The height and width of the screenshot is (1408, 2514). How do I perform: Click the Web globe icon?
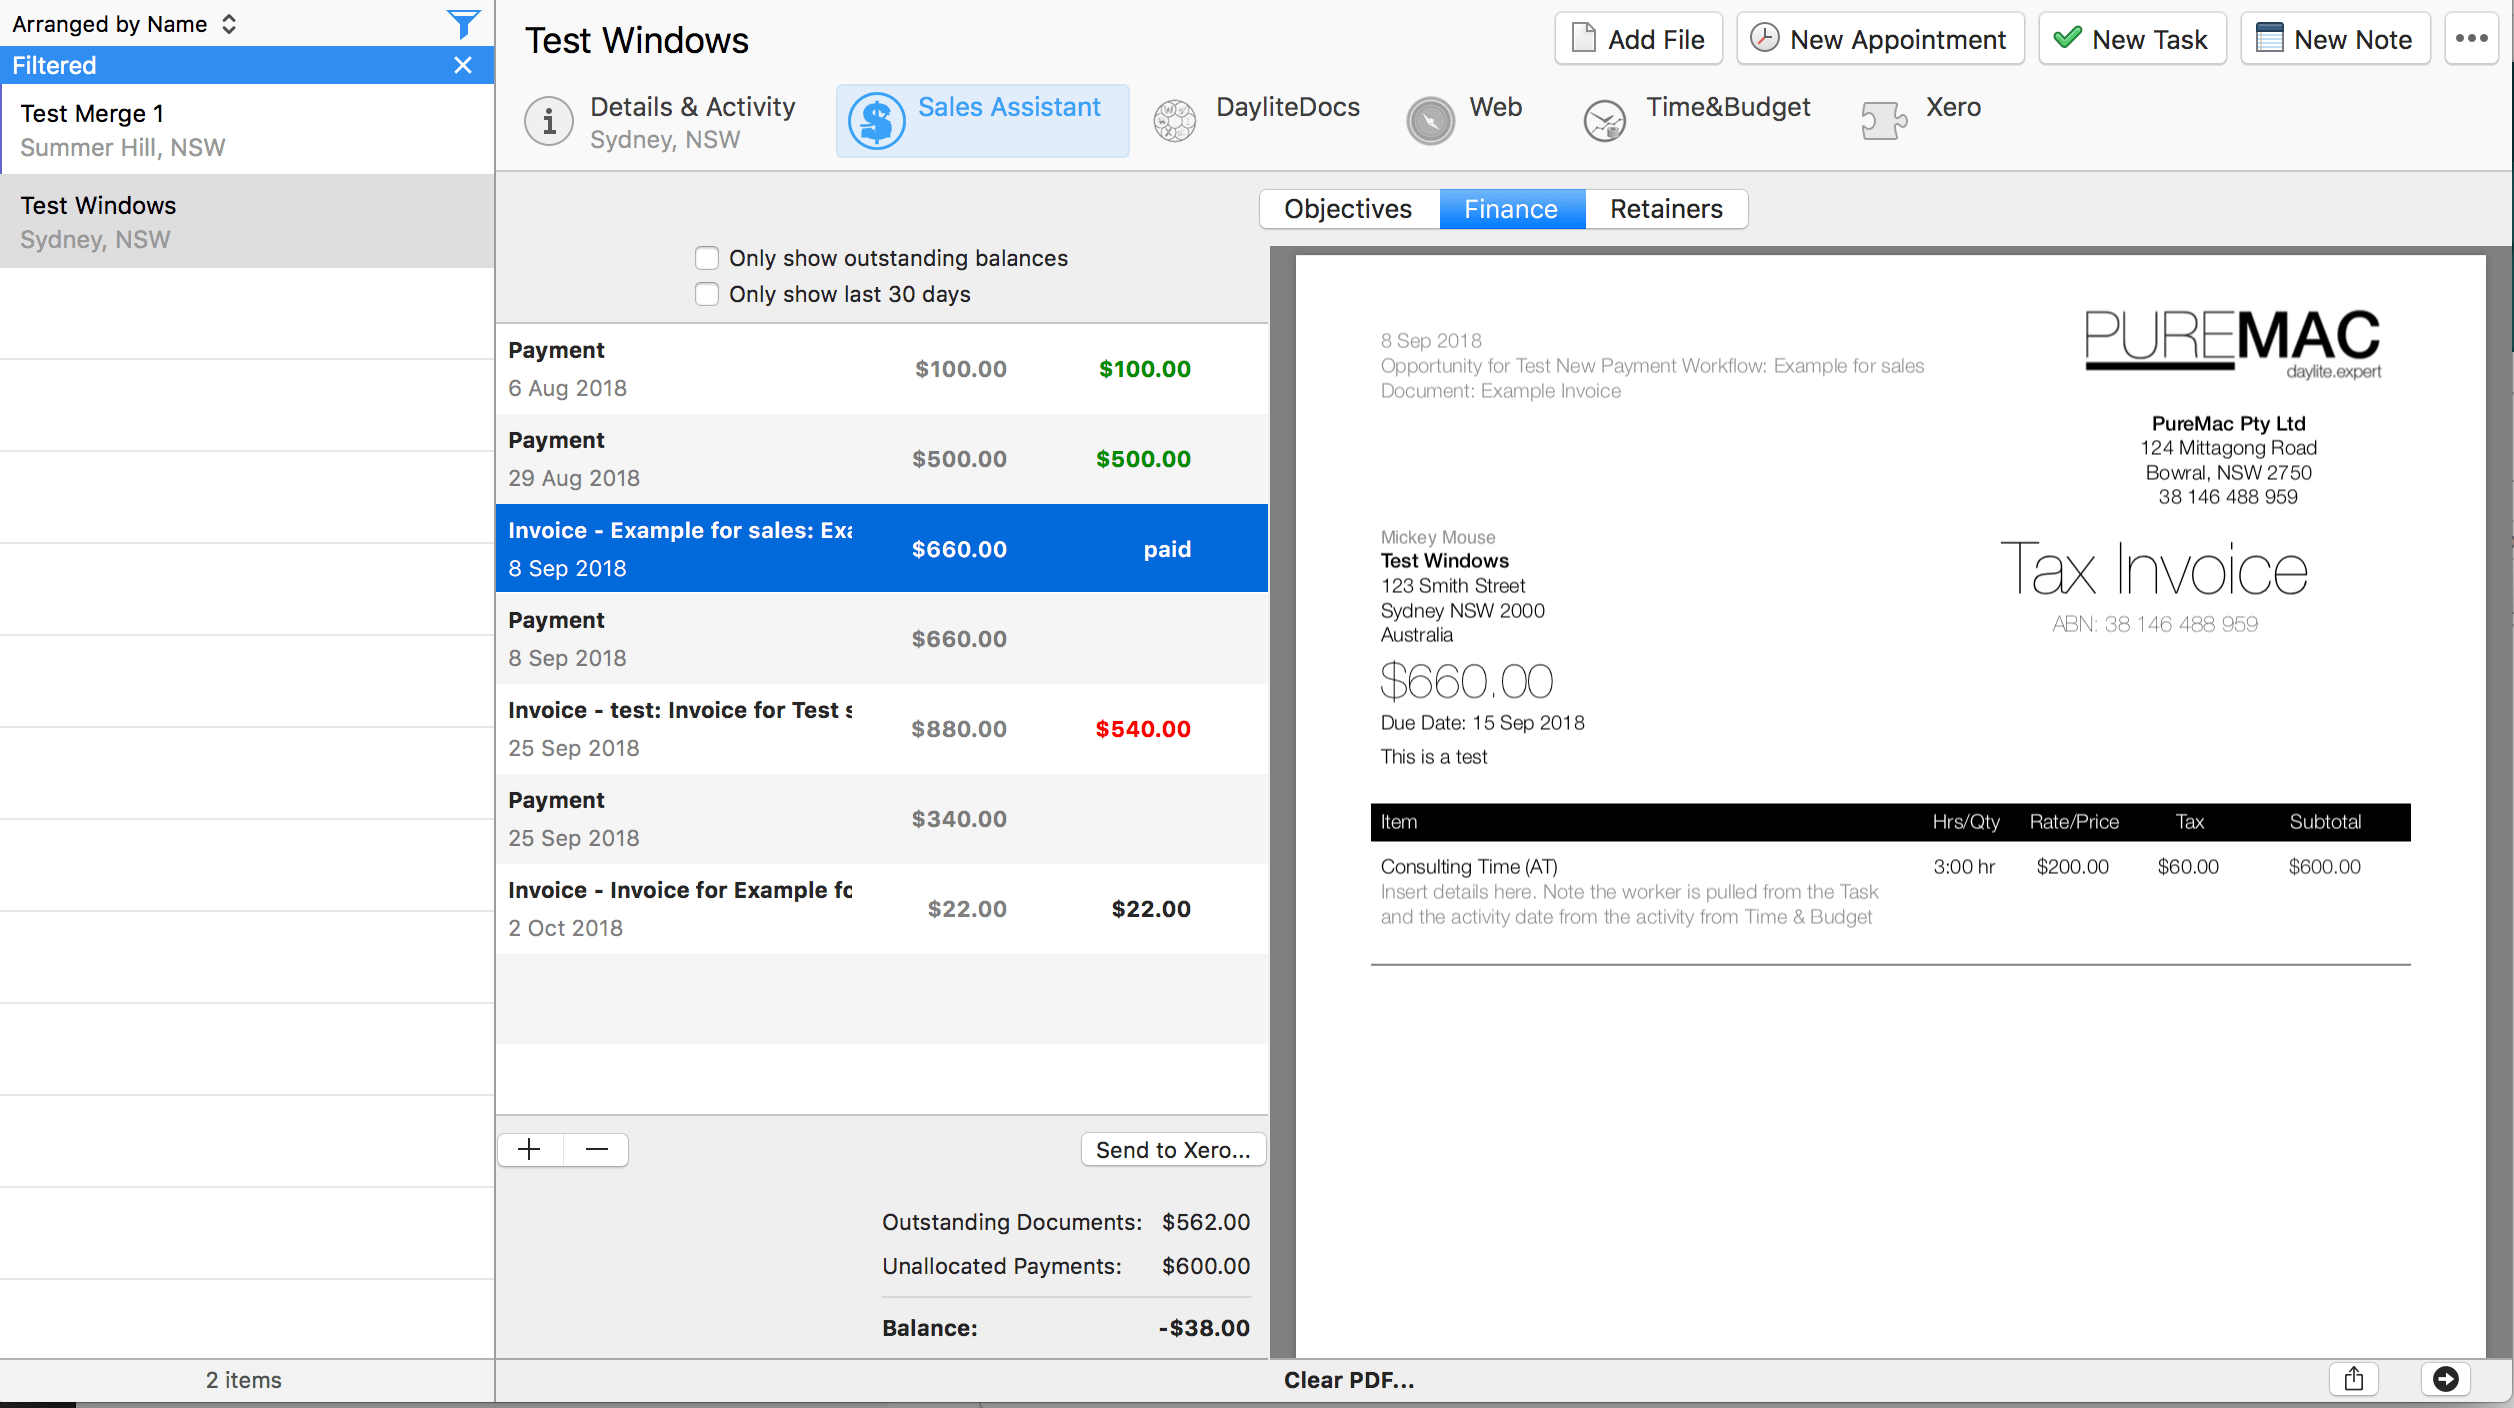(x=1429, y=120)
